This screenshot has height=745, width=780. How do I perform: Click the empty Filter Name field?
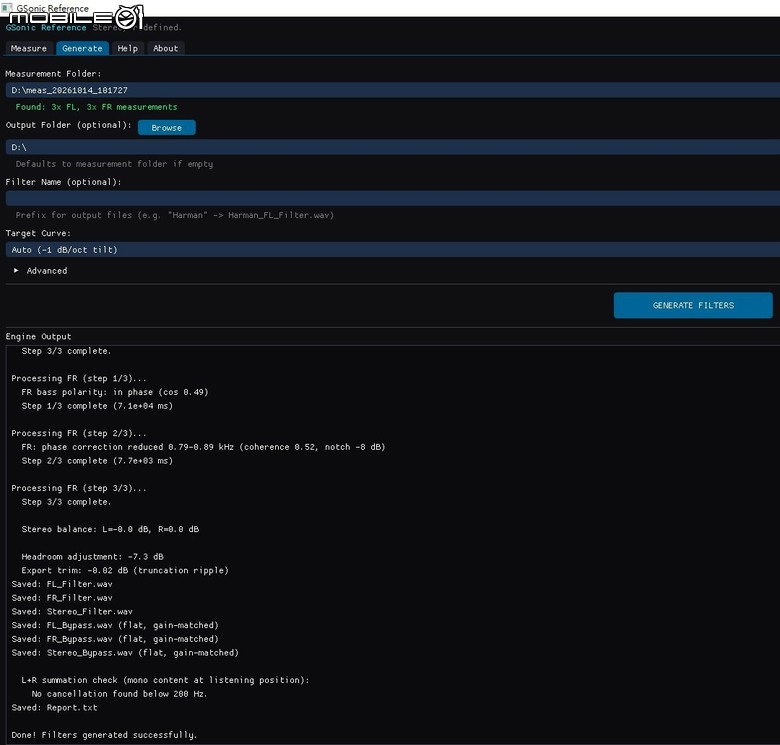(x=392, y=198)
